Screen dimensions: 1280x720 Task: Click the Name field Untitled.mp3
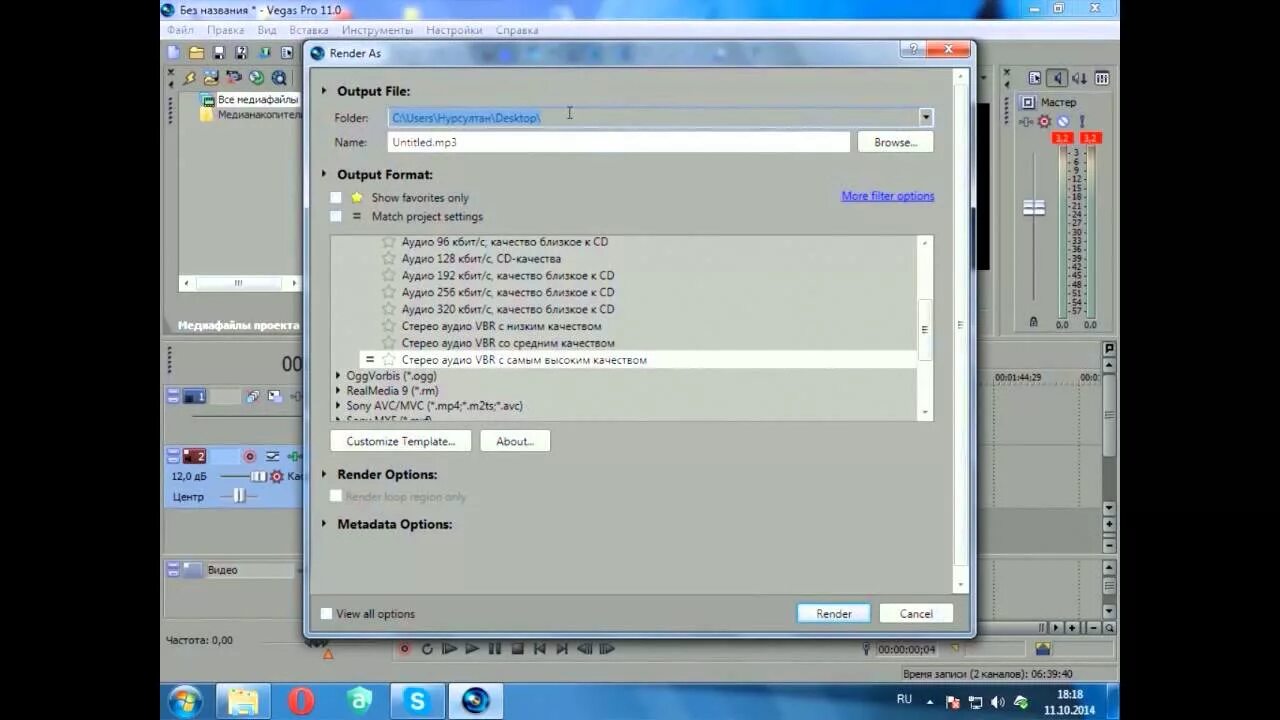click(619, 142)
